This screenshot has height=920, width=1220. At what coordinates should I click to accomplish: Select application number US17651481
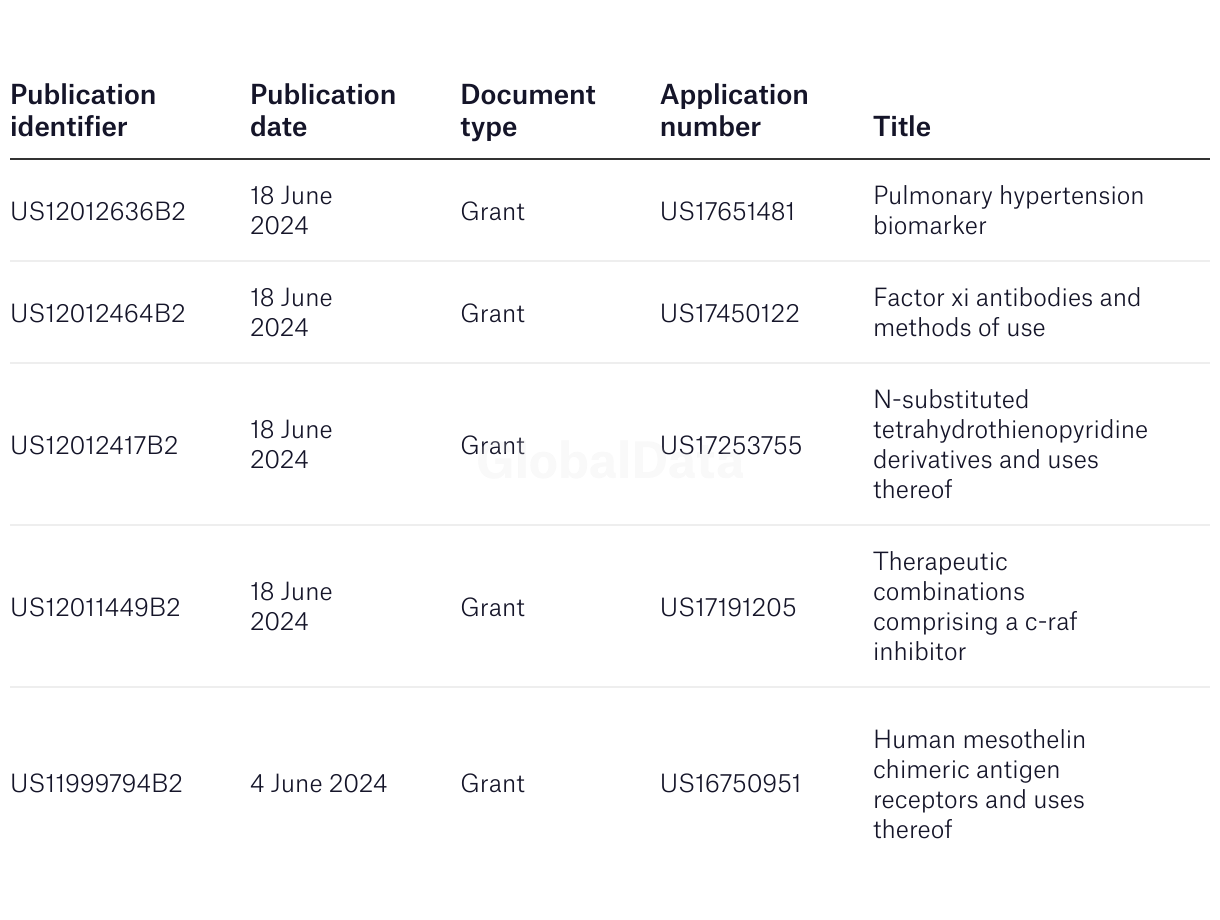tap(727, 211)
